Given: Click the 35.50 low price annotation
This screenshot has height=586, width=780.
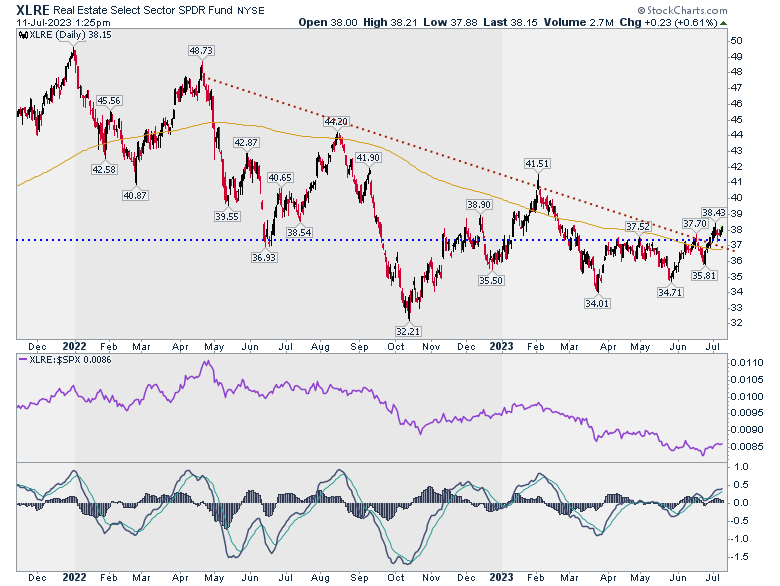Looking at the screenshot, I should (x=491, y=281).
